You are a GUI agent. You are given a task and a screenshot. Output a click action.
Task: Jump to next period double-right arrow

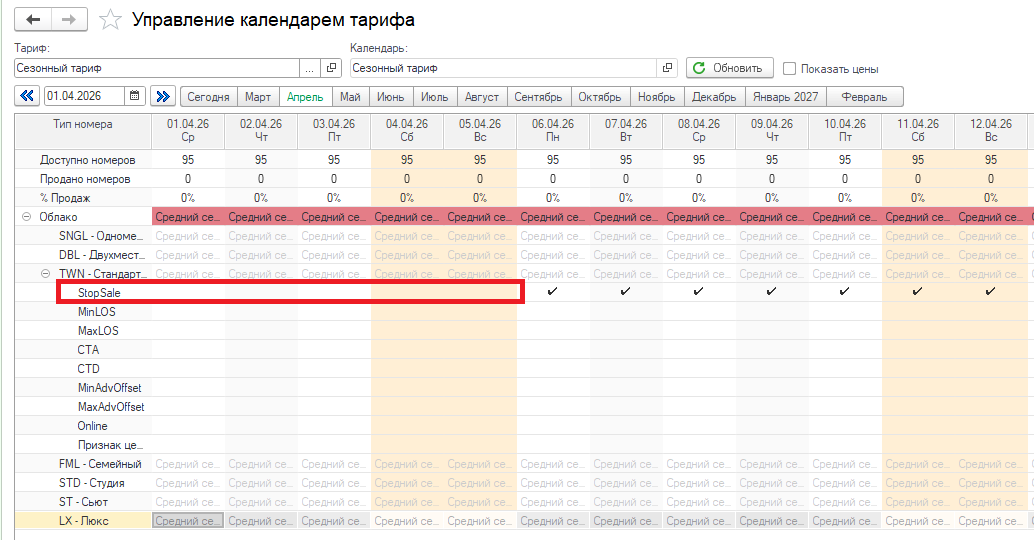click(162, 96)
